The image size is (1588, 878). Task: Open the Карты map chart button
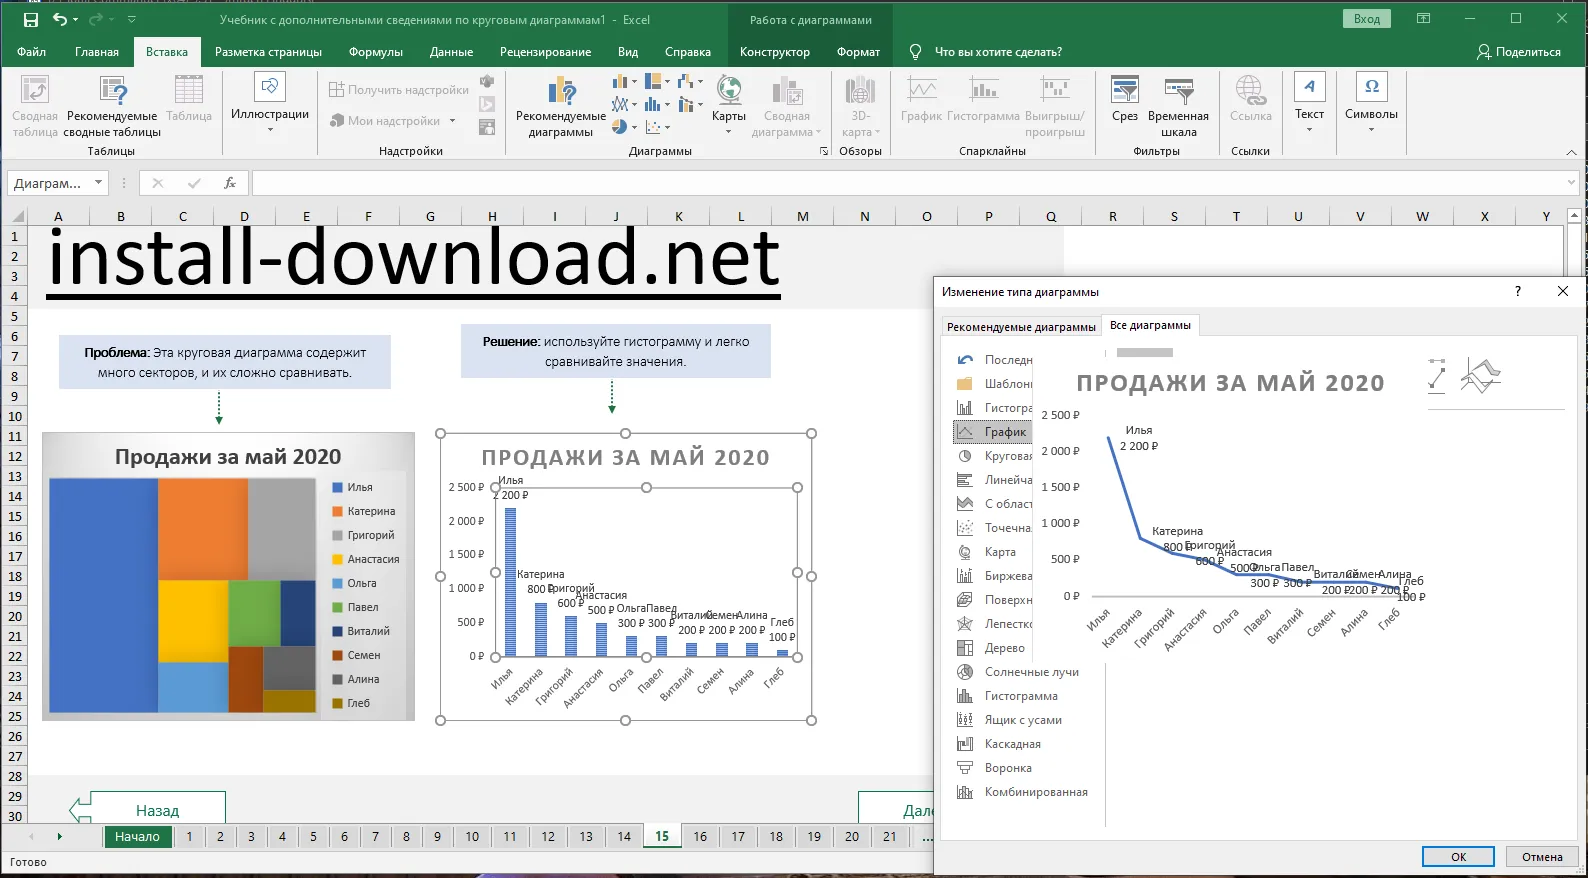(x=728, y=104)
